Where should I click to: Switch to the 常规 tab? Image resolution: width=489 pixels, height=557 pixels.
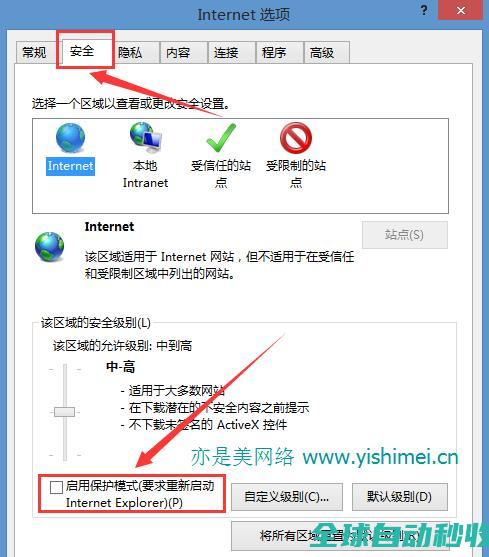(34, 53)
